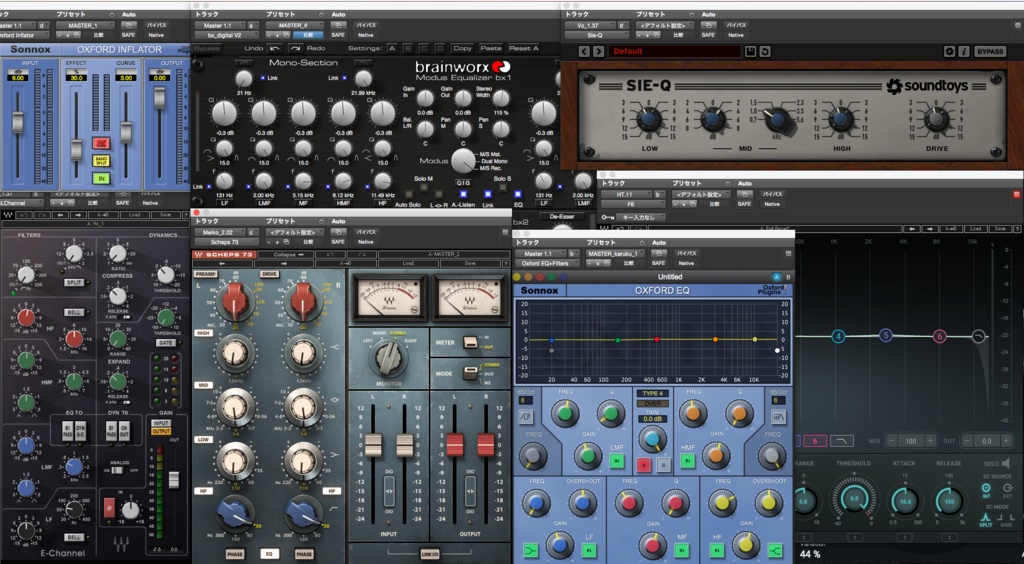Select band 6 tab in F6
This screenshot has height=564, width=1024.
[815, 441]
